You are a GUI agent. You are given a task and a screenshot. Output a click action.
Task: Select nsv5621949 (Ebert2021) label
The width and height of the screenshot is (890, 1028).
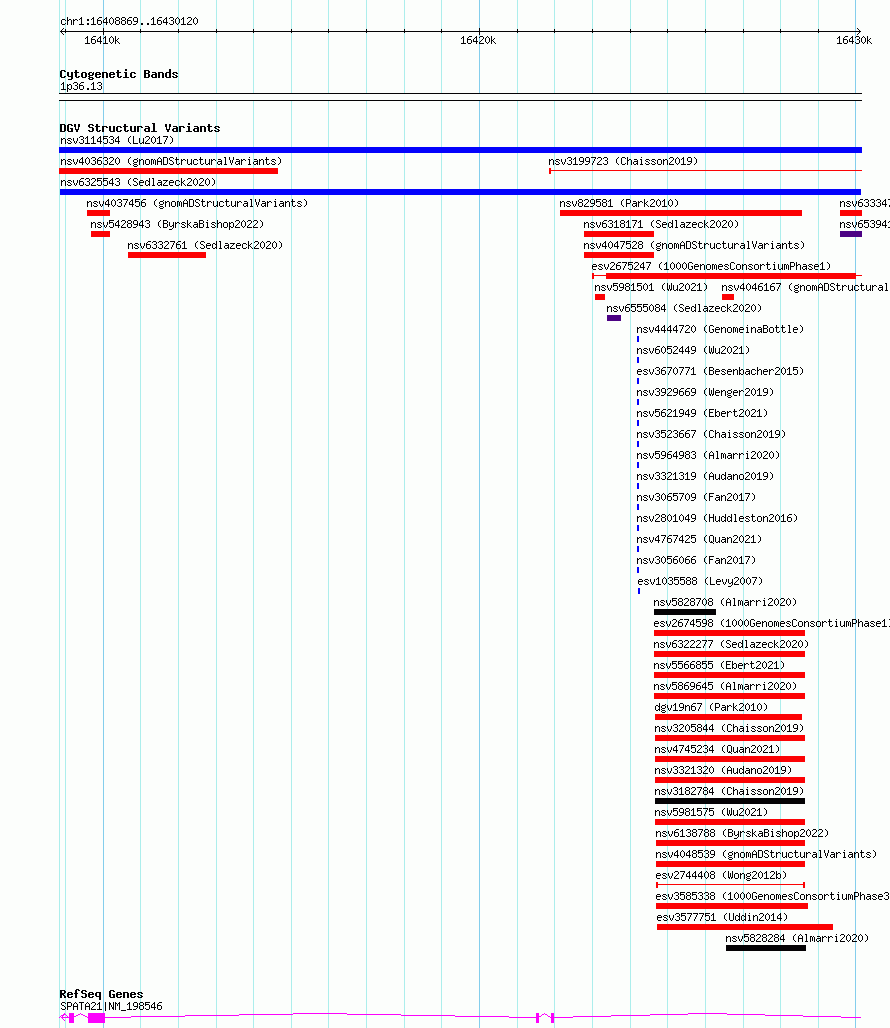702,413
